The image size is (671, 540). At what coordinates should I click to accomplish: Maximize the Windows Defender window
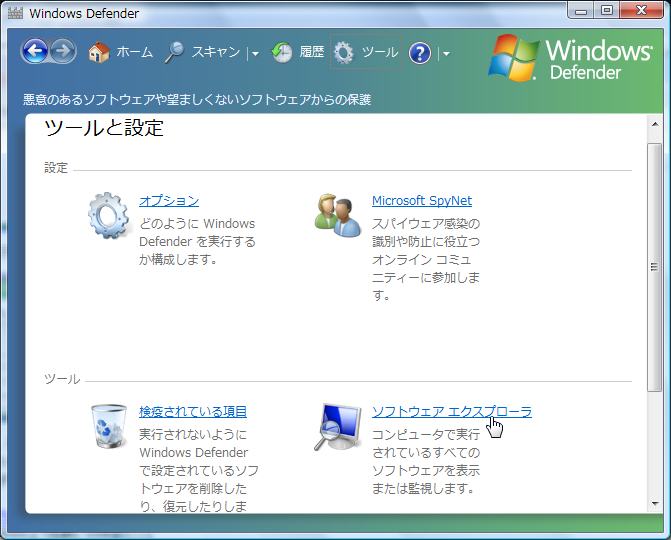[606, 11]
